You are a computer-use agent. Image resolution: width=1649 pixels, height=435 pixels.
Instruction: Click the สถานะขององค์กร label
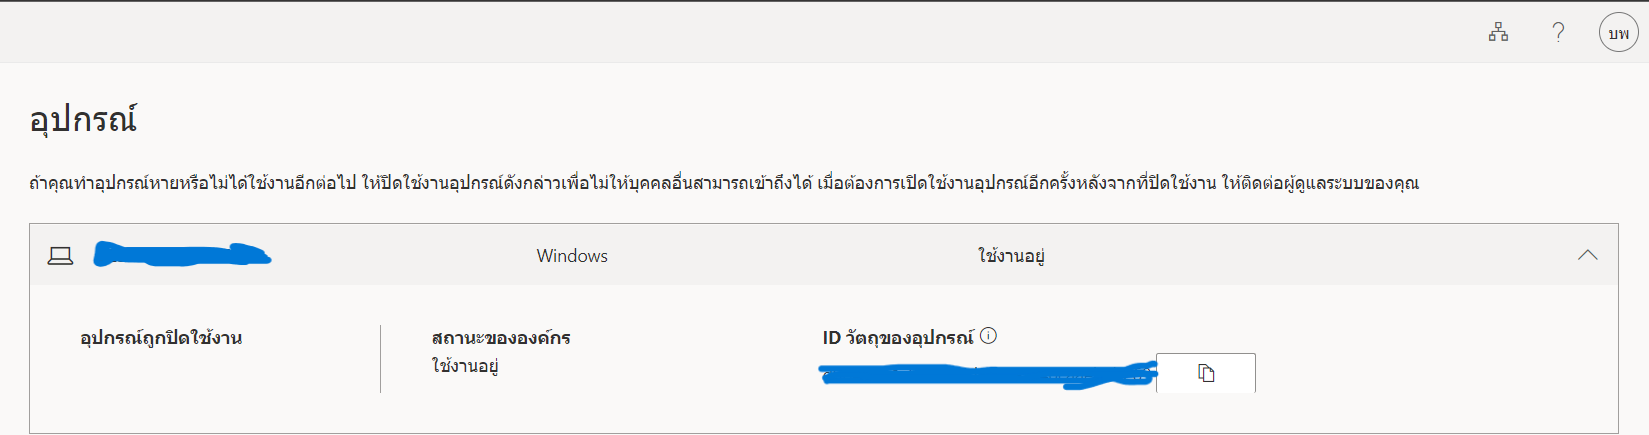(501, 338)
